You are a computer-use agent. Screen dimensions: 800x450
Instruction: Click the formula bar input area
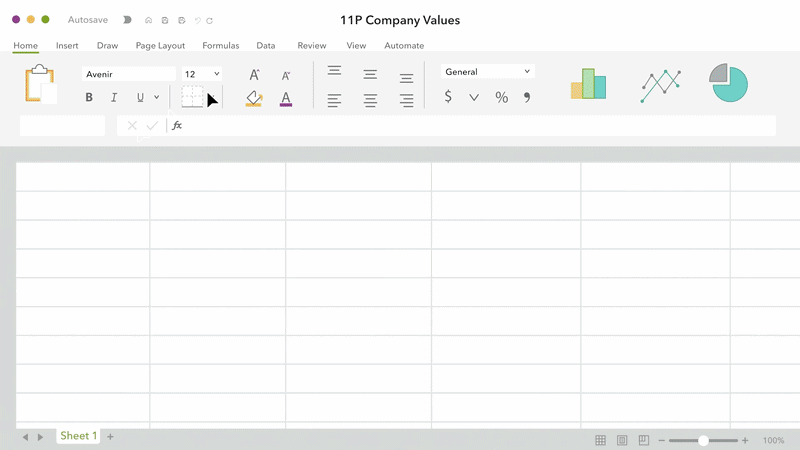(x=480, y=126)
